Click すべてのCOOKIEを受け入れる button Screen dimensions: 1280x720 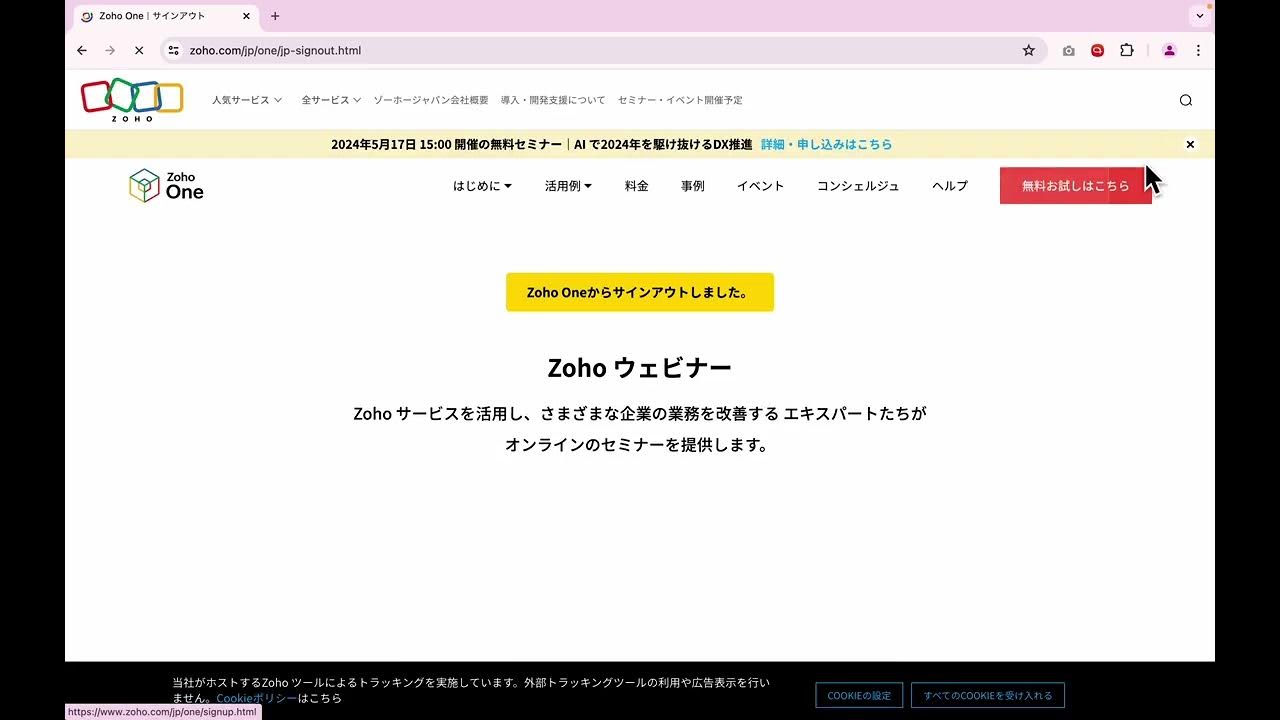coord(988,695)
